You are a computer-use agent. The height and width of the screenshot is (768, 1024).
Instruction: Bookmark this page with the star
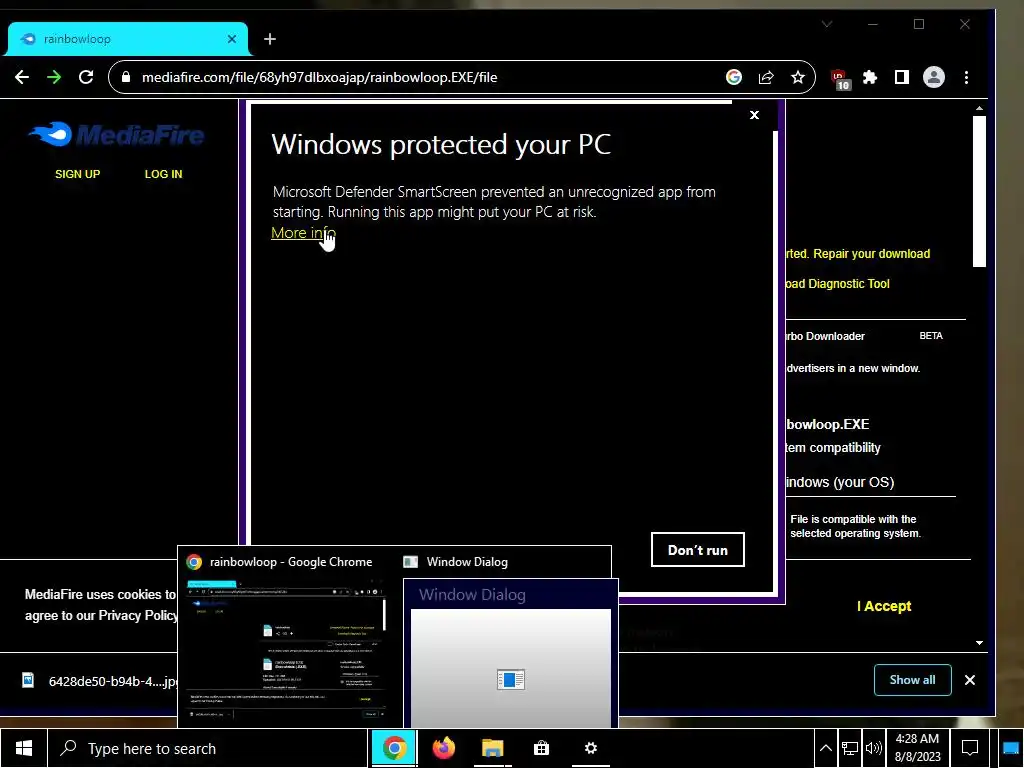[797, 77]
